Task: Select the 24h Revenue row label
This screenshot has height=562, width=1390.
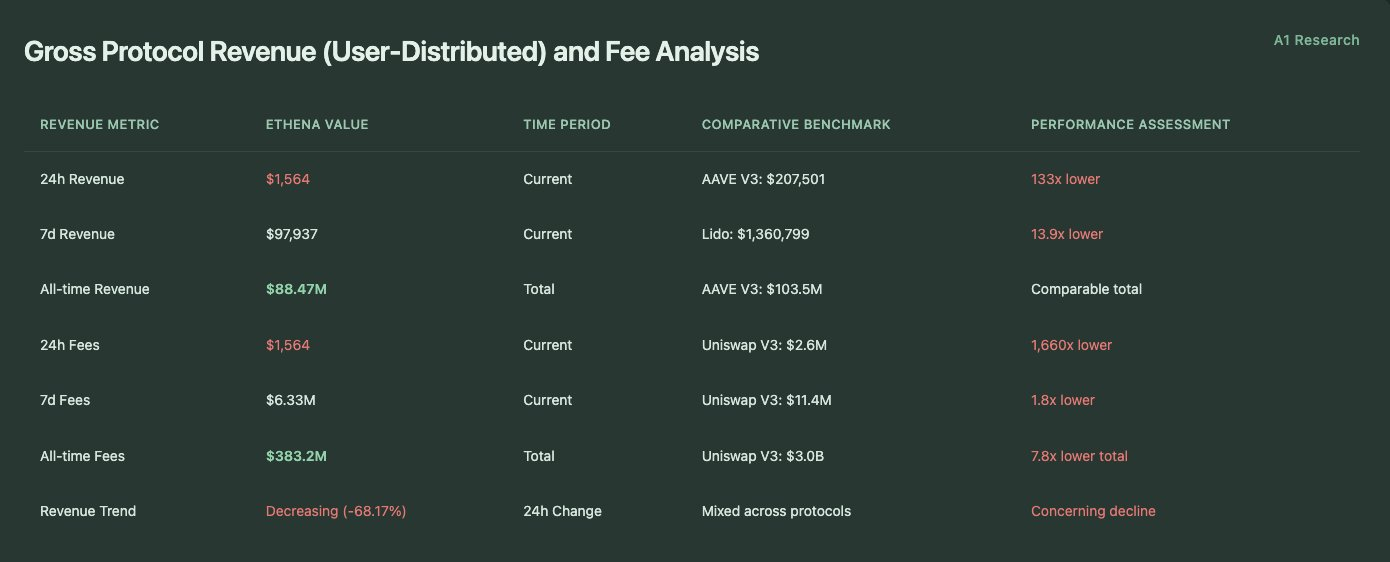Action: pyautogui.click(x=82, y=179)
